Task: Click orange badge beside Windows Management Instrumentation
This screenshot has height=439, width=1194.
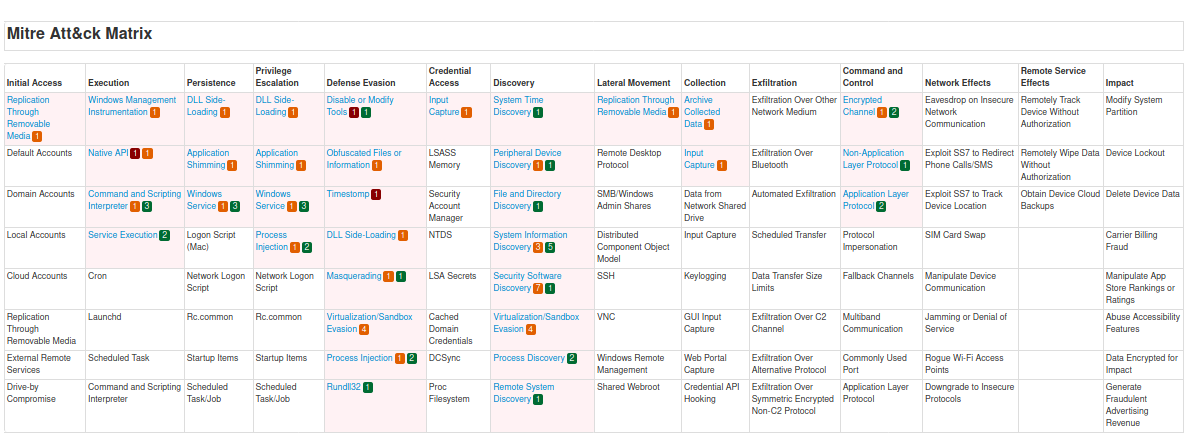Action: click(155, 112)
